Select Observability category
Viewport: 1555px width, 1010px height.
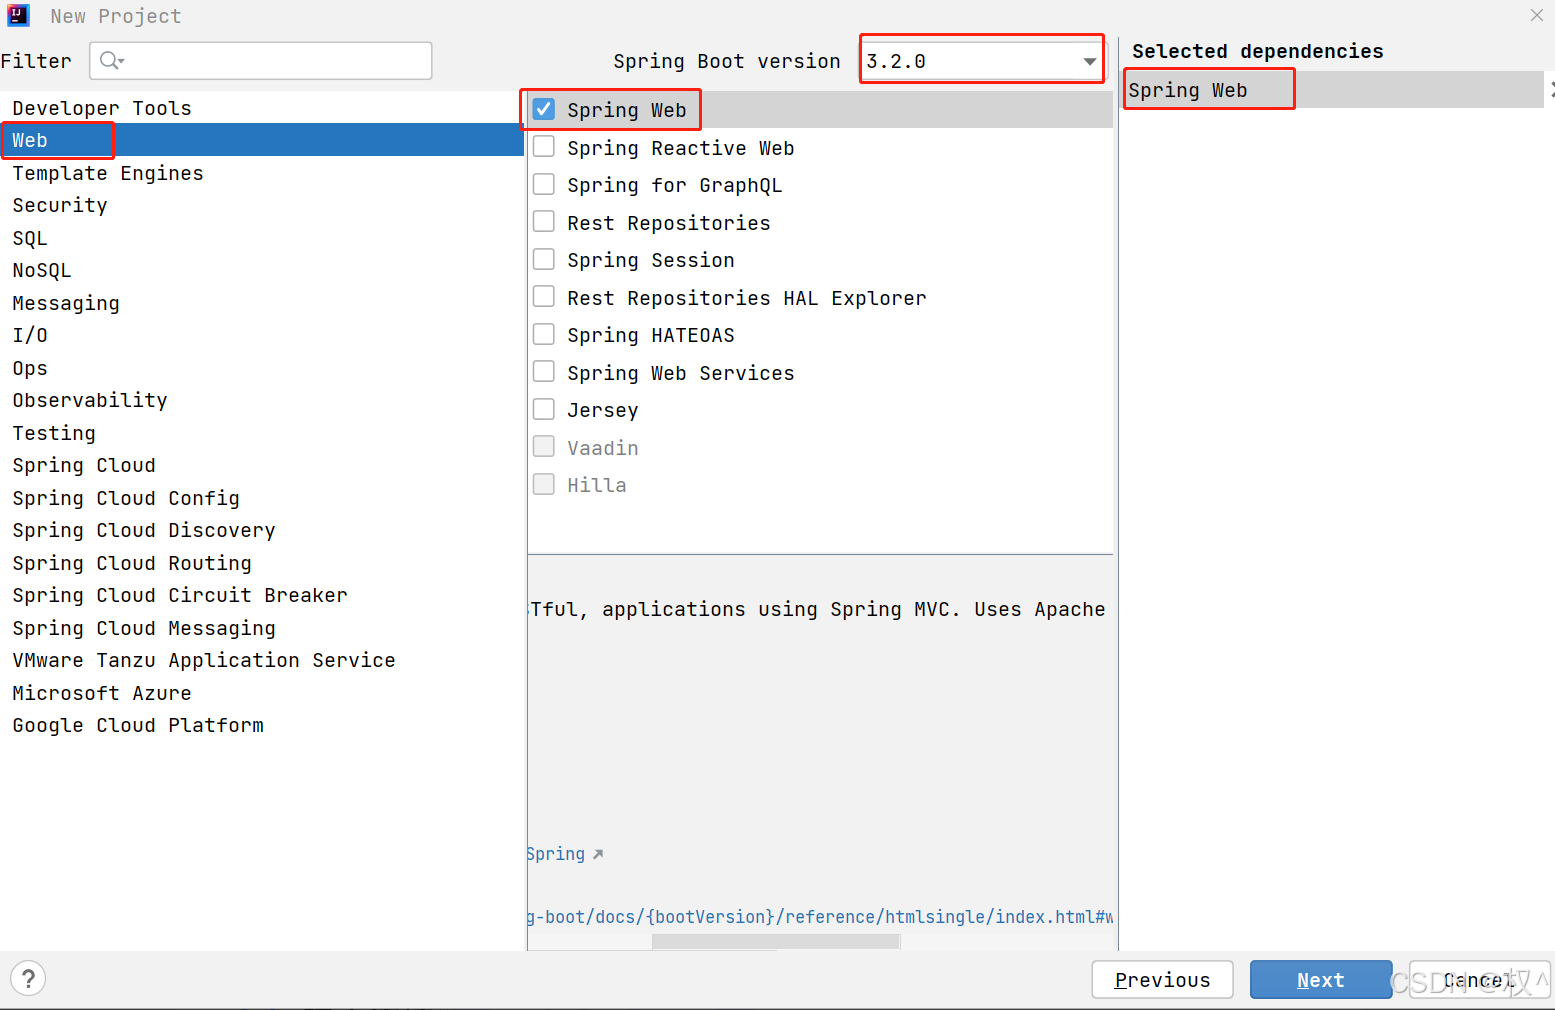[262, 400]
